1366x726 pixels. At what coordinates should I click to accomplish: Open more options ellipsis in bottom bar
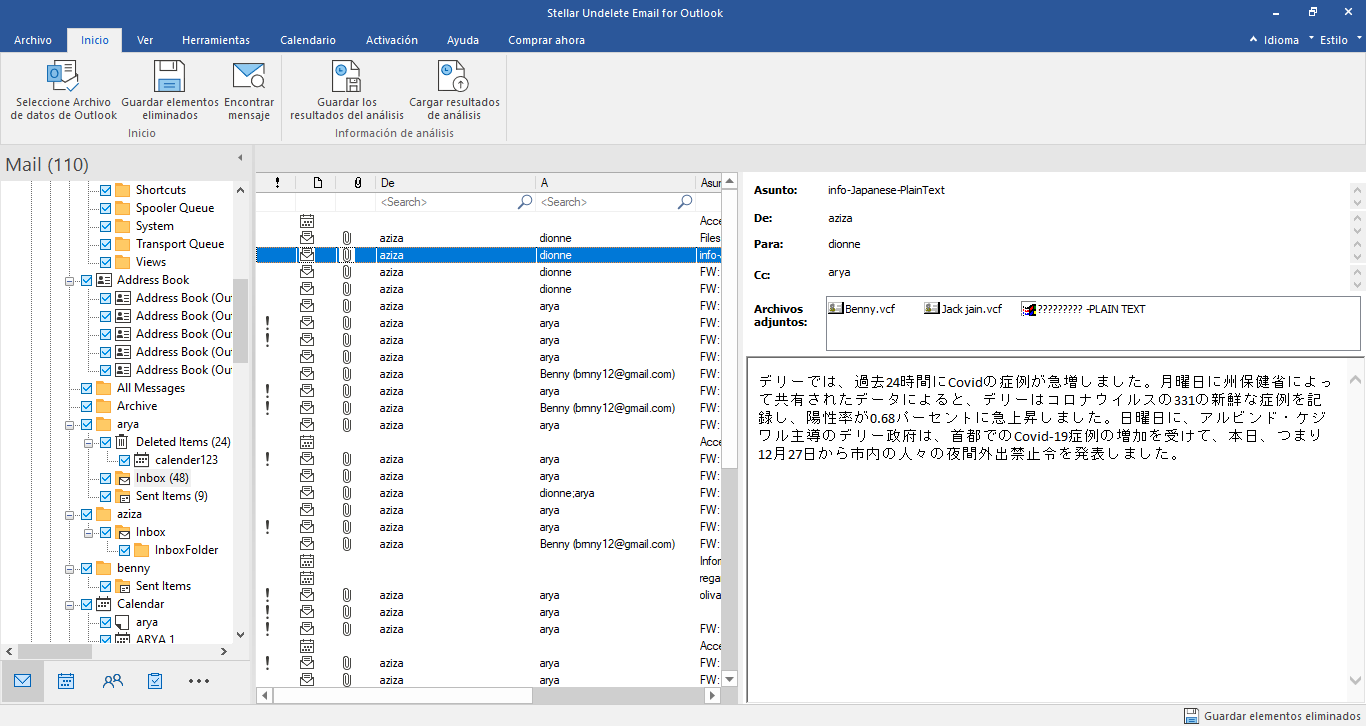pyautogui.click(x=199, y=681)
